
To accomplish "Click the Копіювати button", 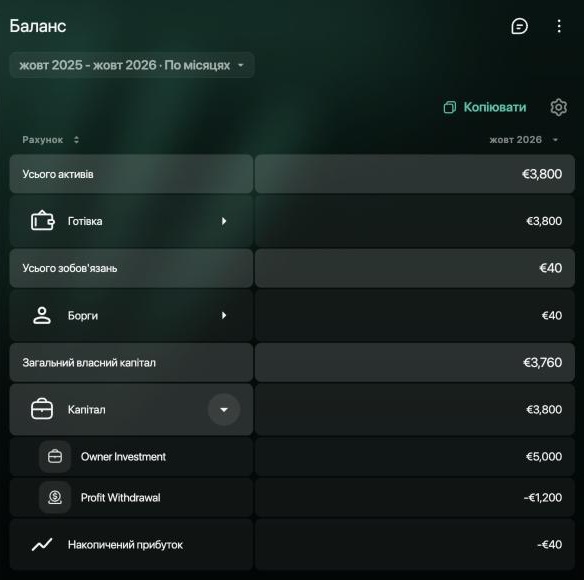I will tap(485, 107).
